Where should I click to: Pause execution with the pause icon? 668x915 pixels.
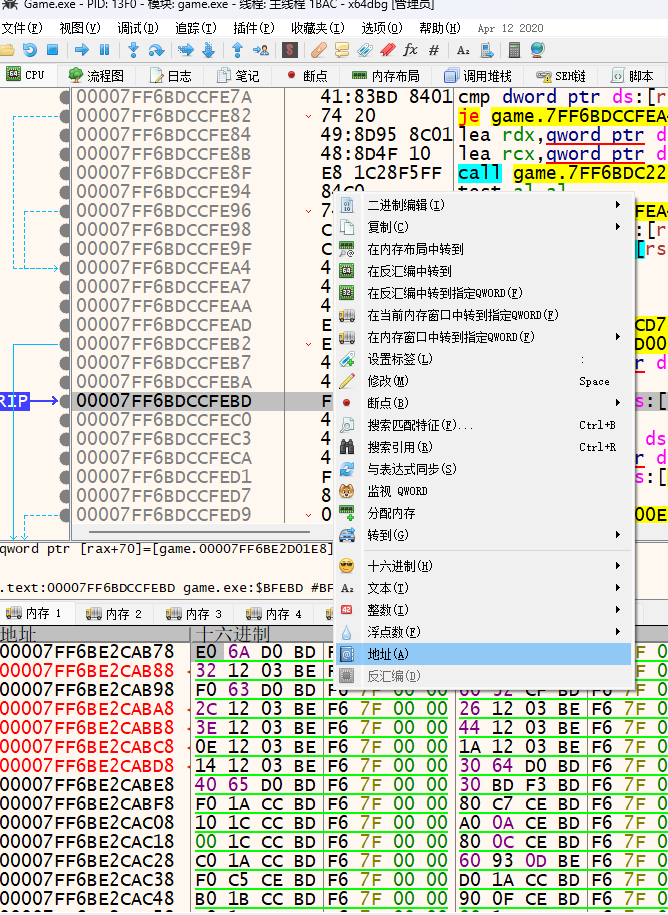[104, 50]
